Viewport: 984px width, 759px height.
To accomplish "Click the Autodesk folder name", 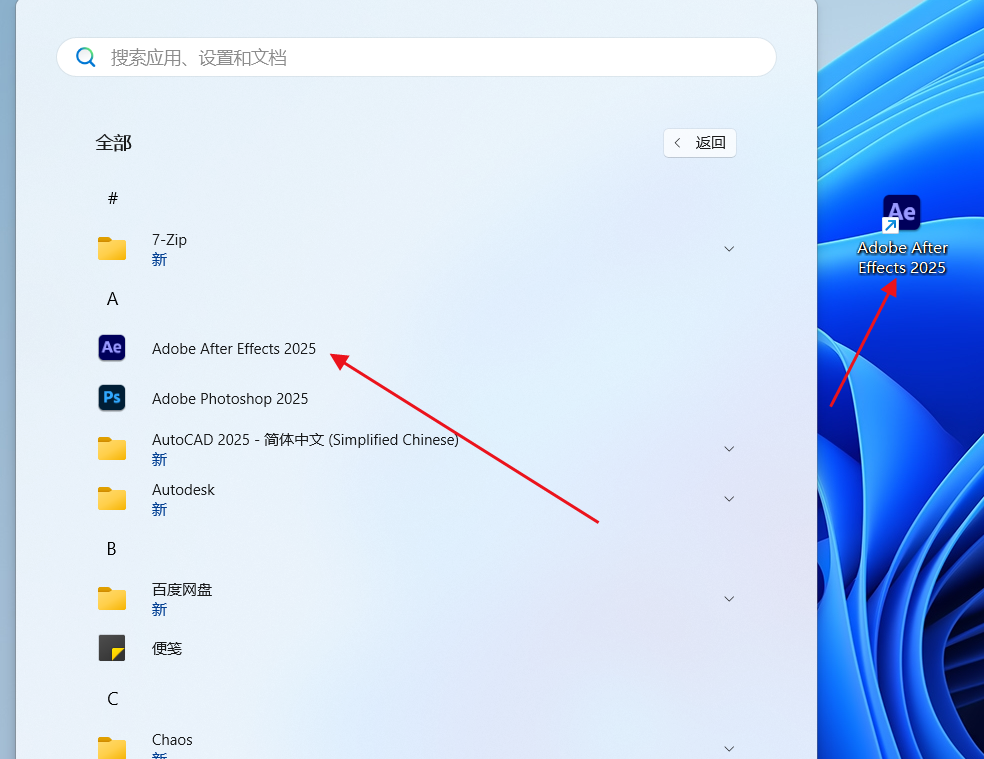I will (x=183, y=490).
